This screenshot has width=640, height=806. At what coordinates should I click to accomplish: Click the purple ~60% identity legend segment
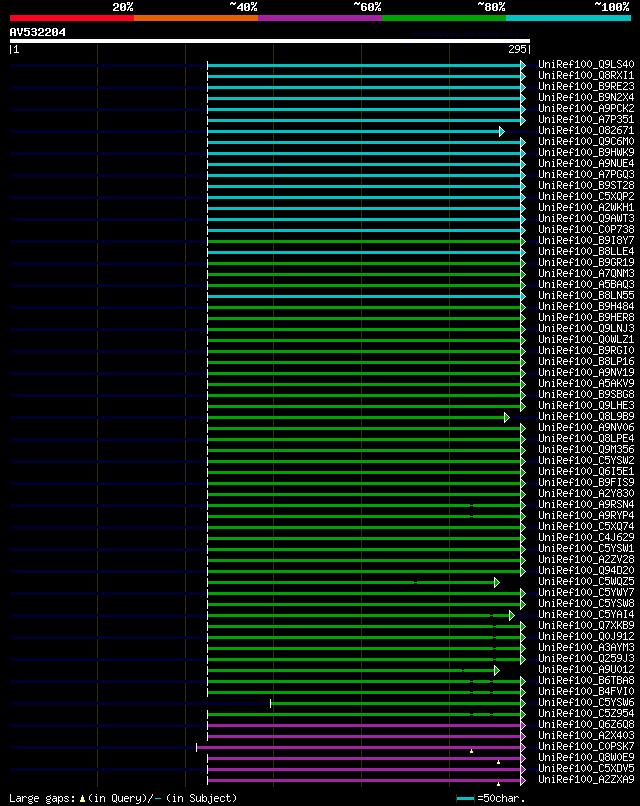pyautogui.click(x=320, y=18)
